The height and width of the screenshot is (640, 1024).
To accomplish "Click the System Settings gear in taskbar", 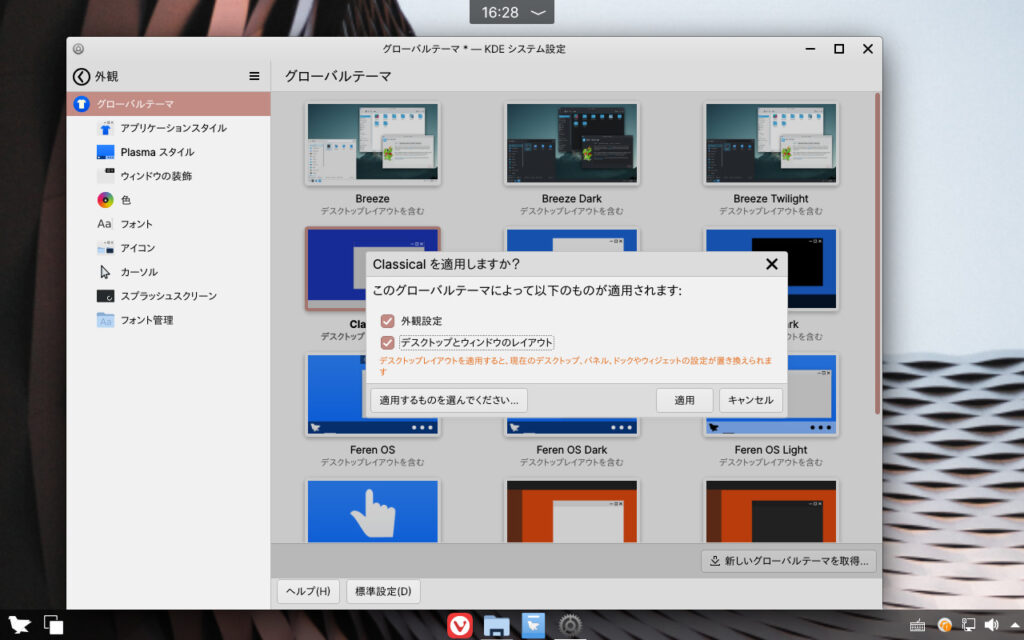I will tap(570, 625).
